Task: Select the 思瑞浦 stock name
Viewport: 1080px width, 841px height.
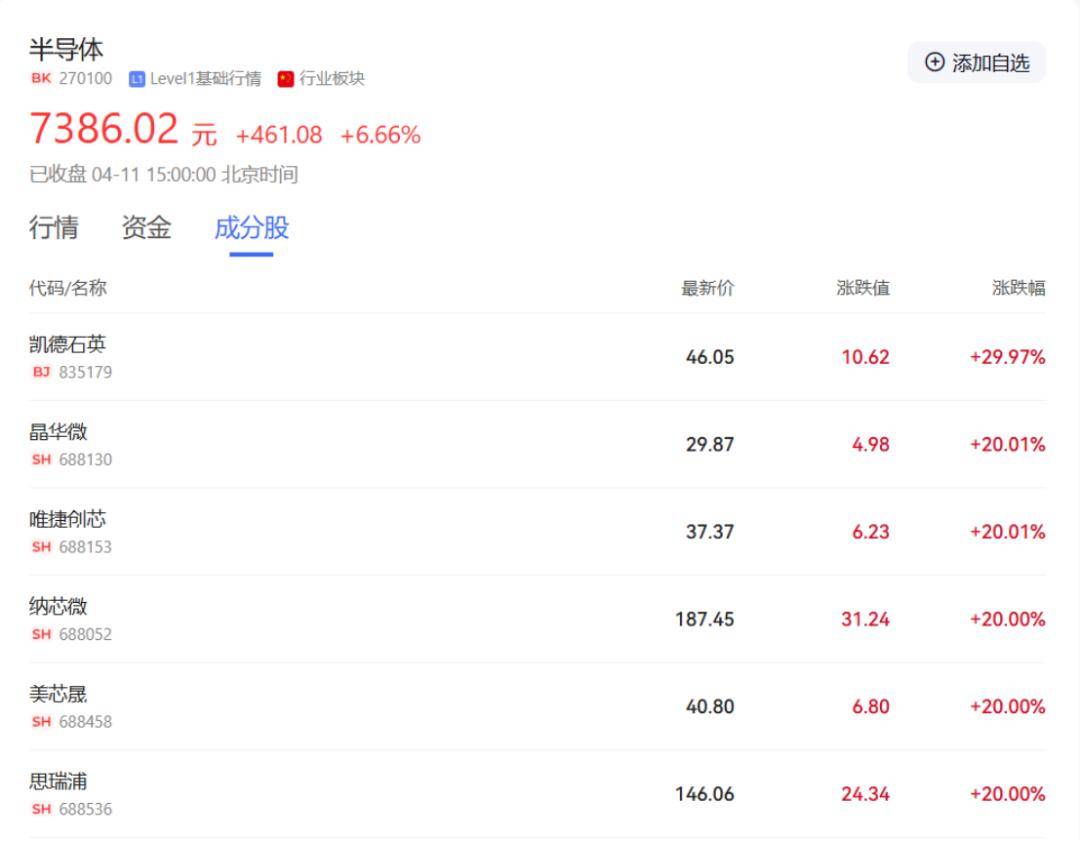Action: click(58, 782)
